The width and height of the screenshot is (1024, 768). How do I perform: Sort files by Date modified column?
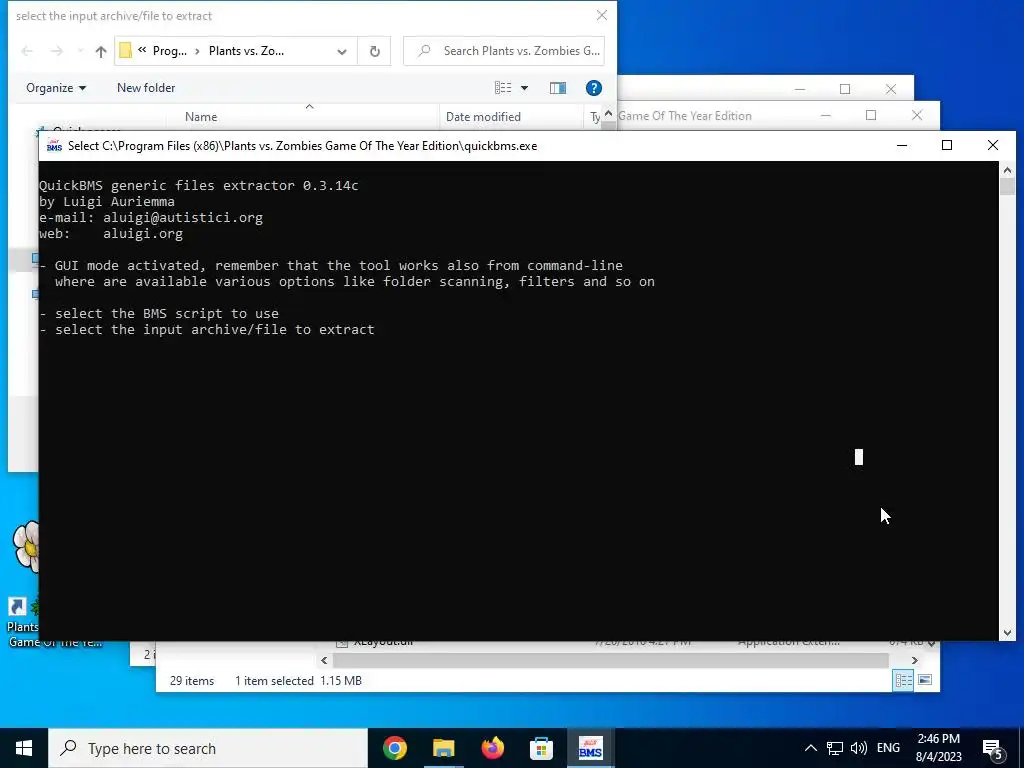tap(483, 117)
